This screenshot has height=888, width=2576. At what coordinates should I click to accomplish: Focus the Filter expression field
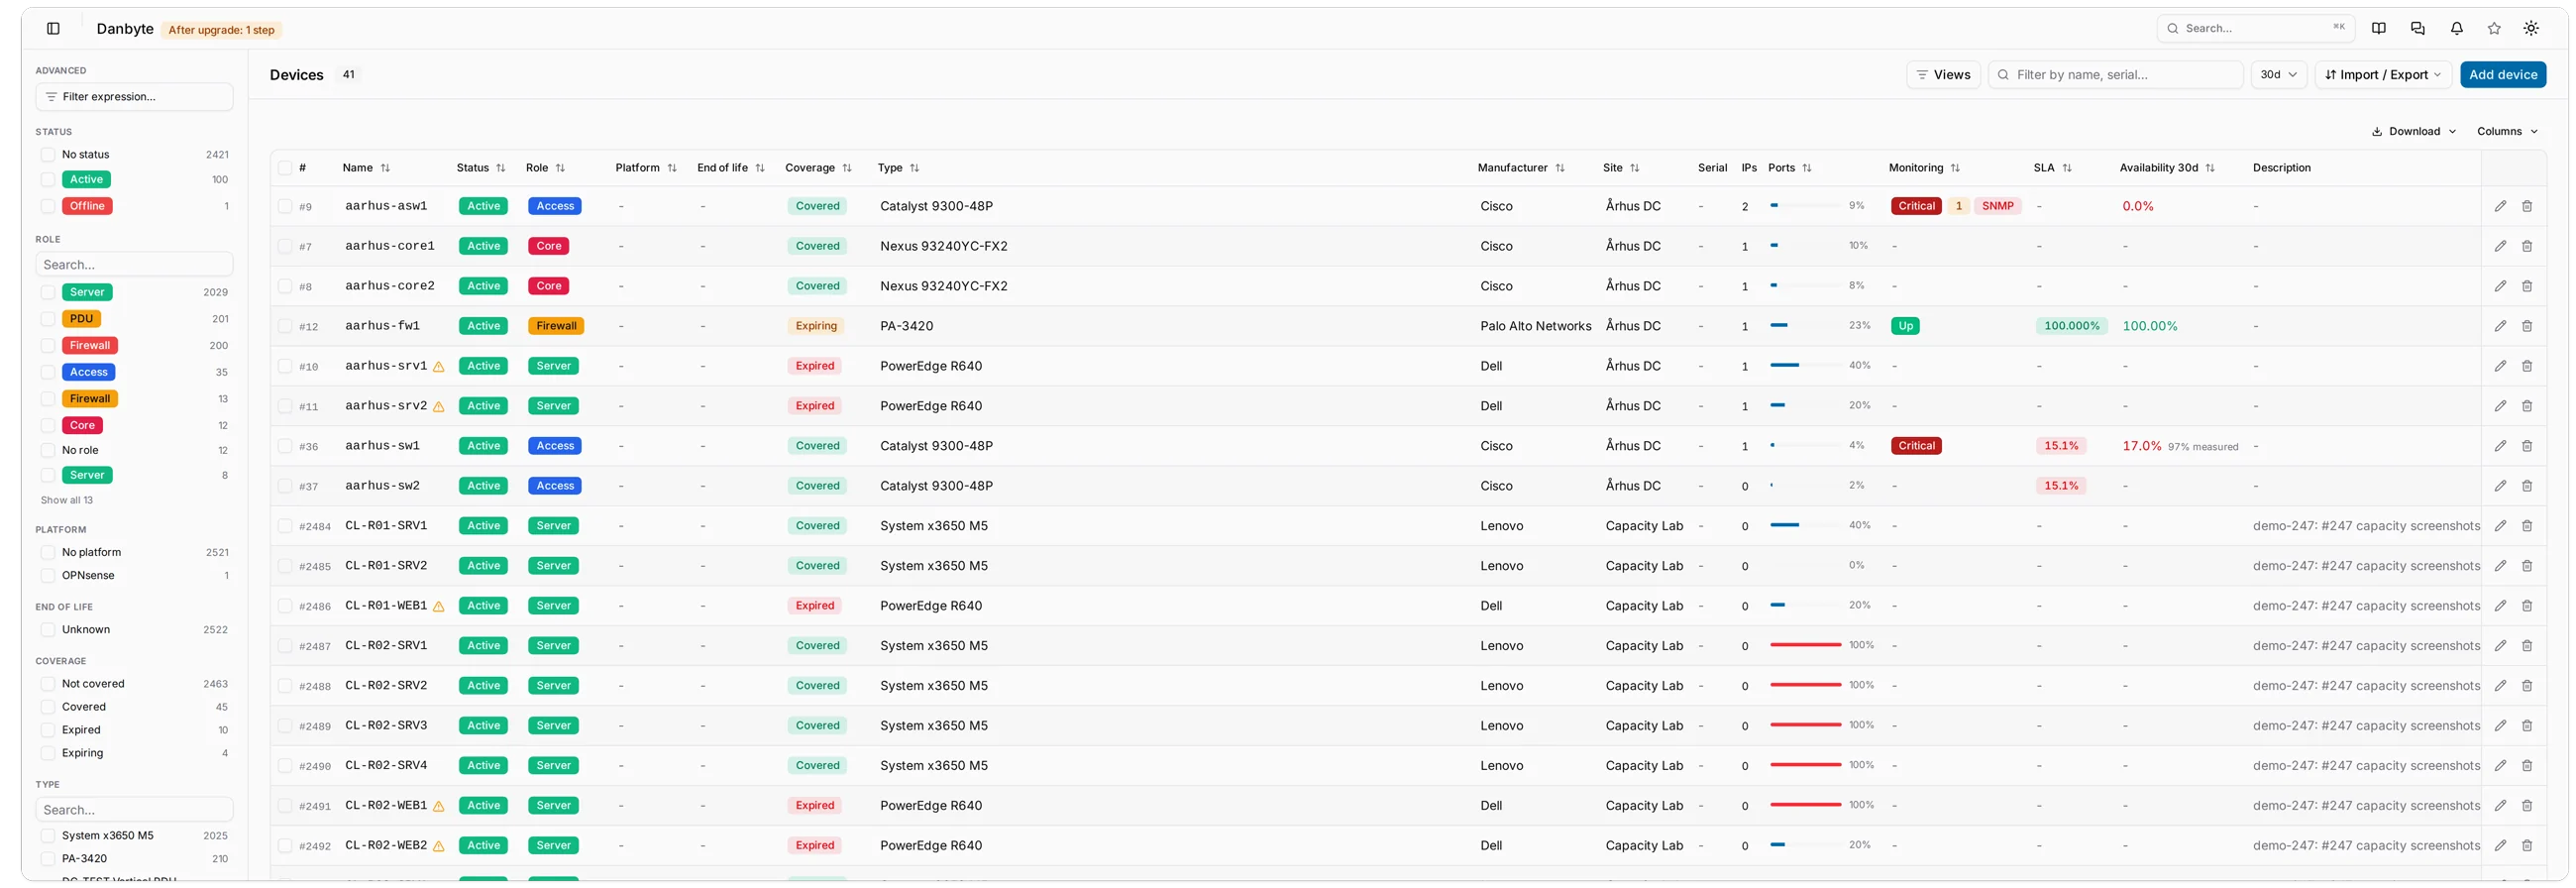pyautogui.click(x=134, y=97)
